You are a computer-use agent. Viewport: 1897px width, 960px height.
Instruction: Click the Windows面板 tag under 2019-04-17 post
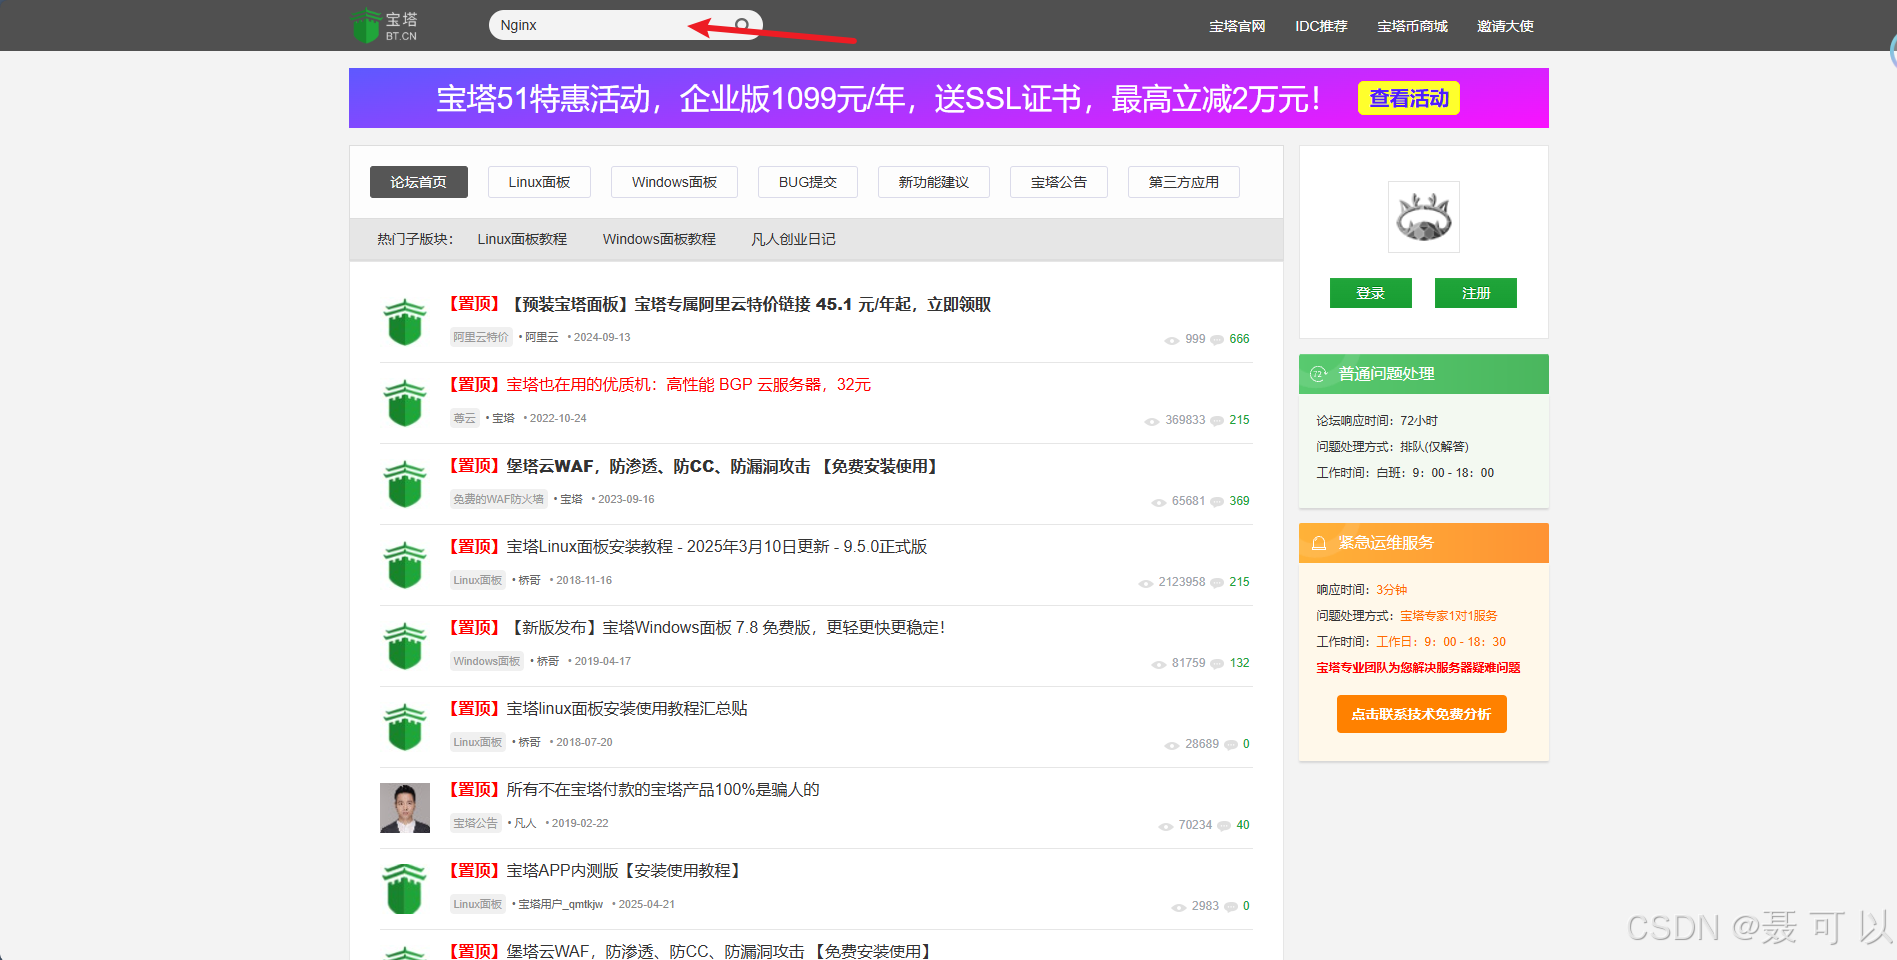[487, 661]
